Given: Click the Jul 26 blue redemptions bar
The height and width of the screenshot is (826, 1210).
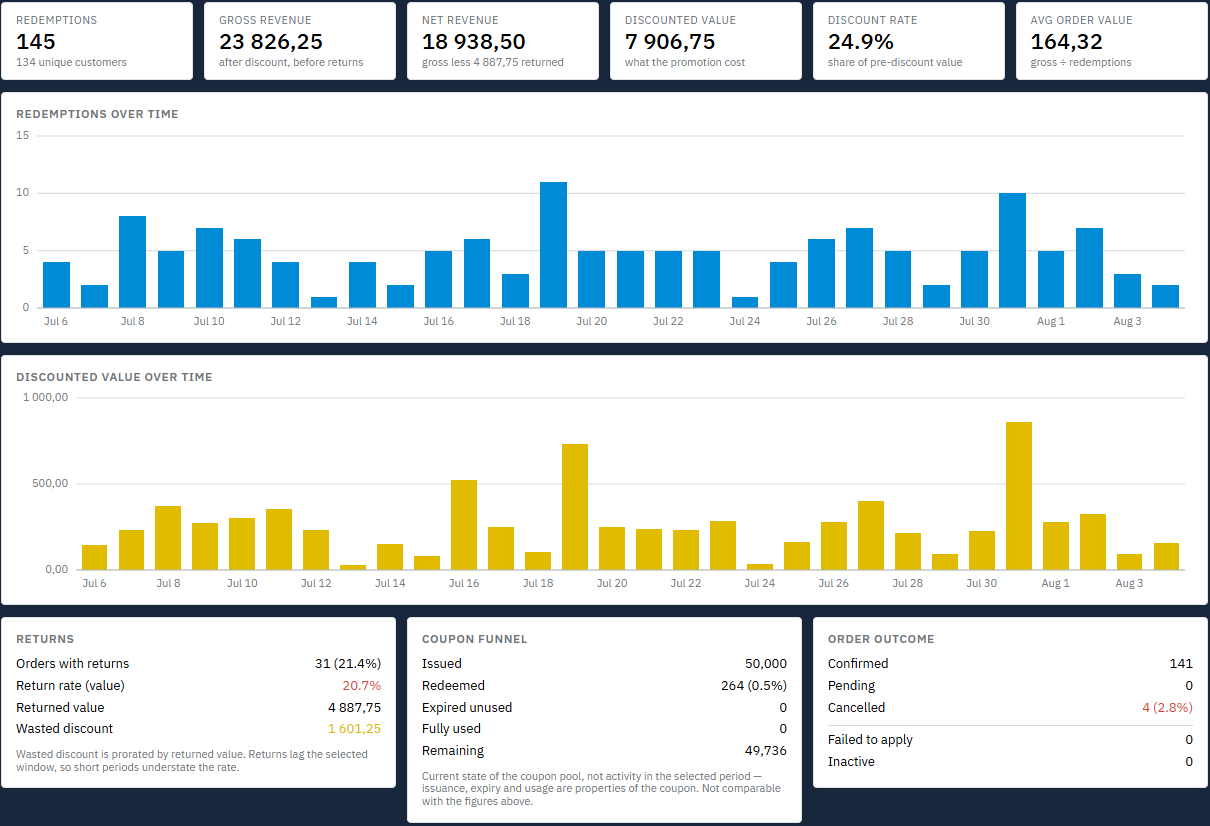Looking at the screenshot, I should tap(821, 273).
